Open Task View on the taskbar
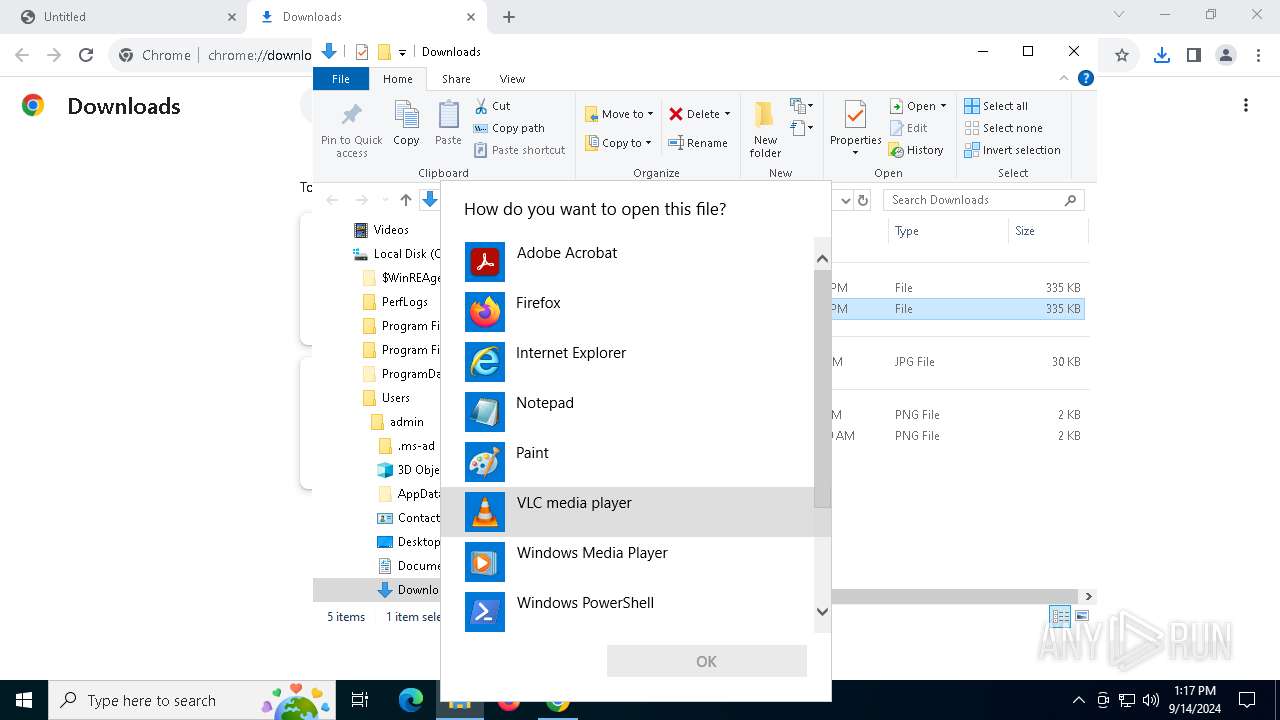The height and width of the screenshot is (720, 1280). point(361,701)
